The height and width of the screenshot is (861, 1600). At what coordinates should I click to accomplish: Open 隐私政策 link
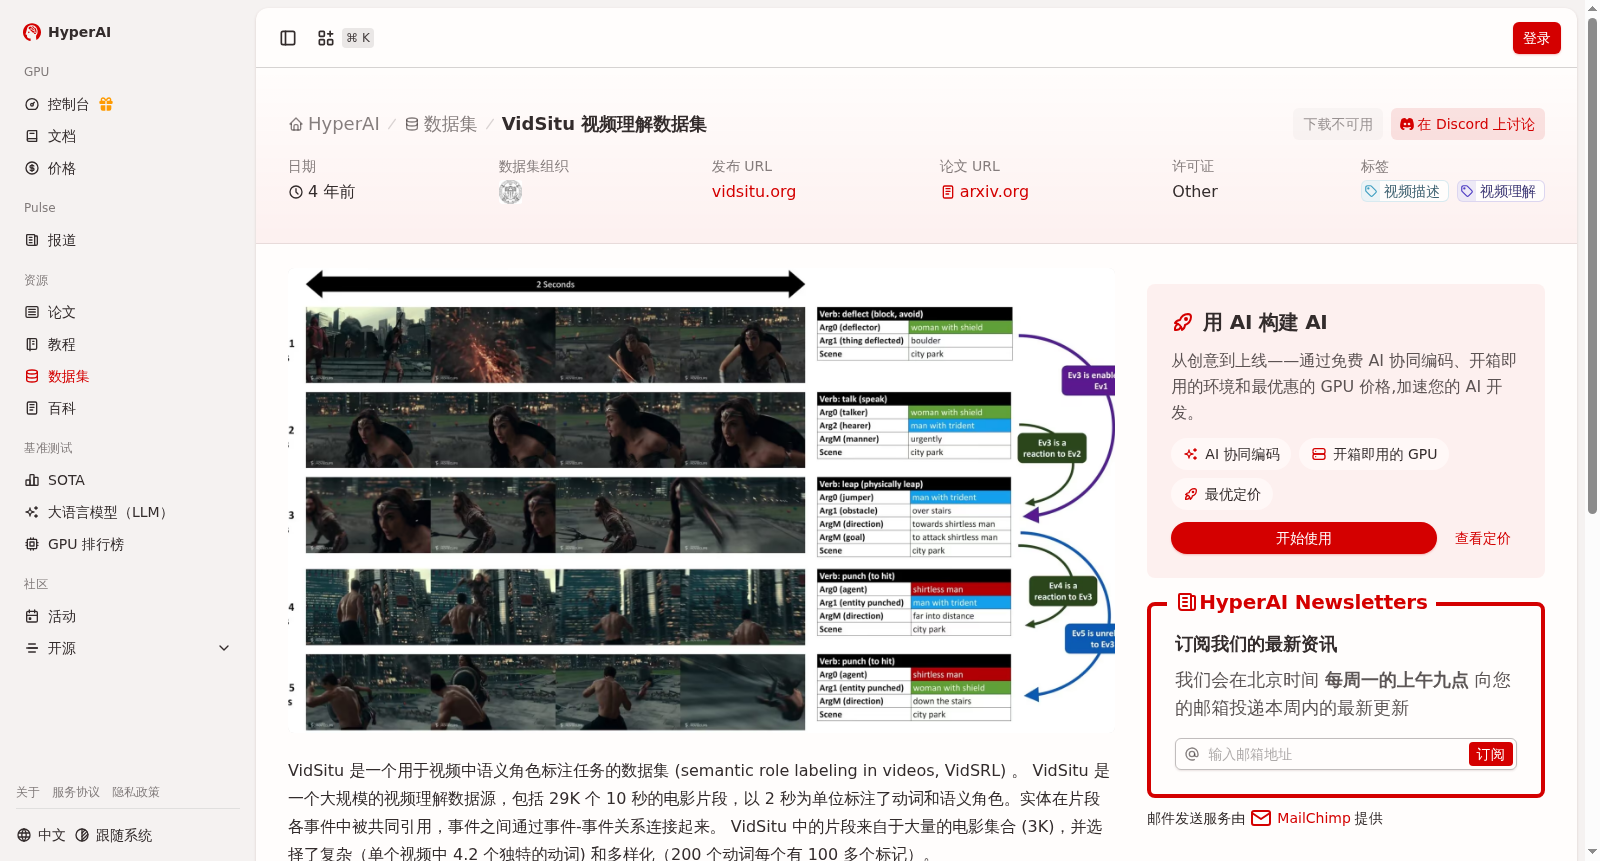tap(136, 792)
